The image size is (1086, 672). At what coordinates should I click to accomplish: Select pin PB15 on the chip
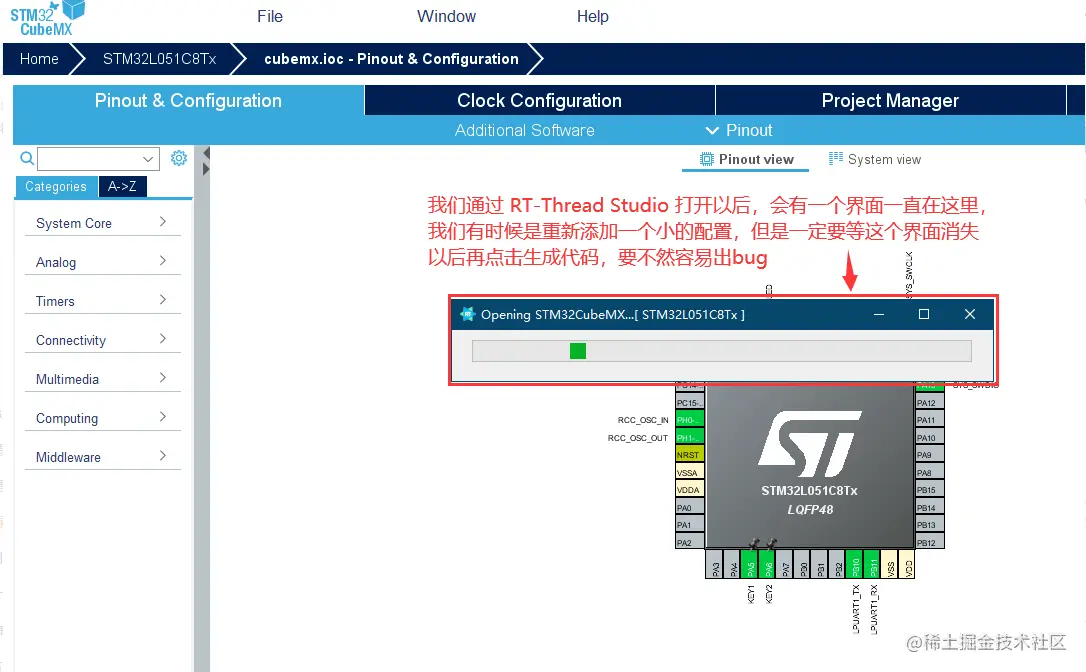click(x=929, y=490)
